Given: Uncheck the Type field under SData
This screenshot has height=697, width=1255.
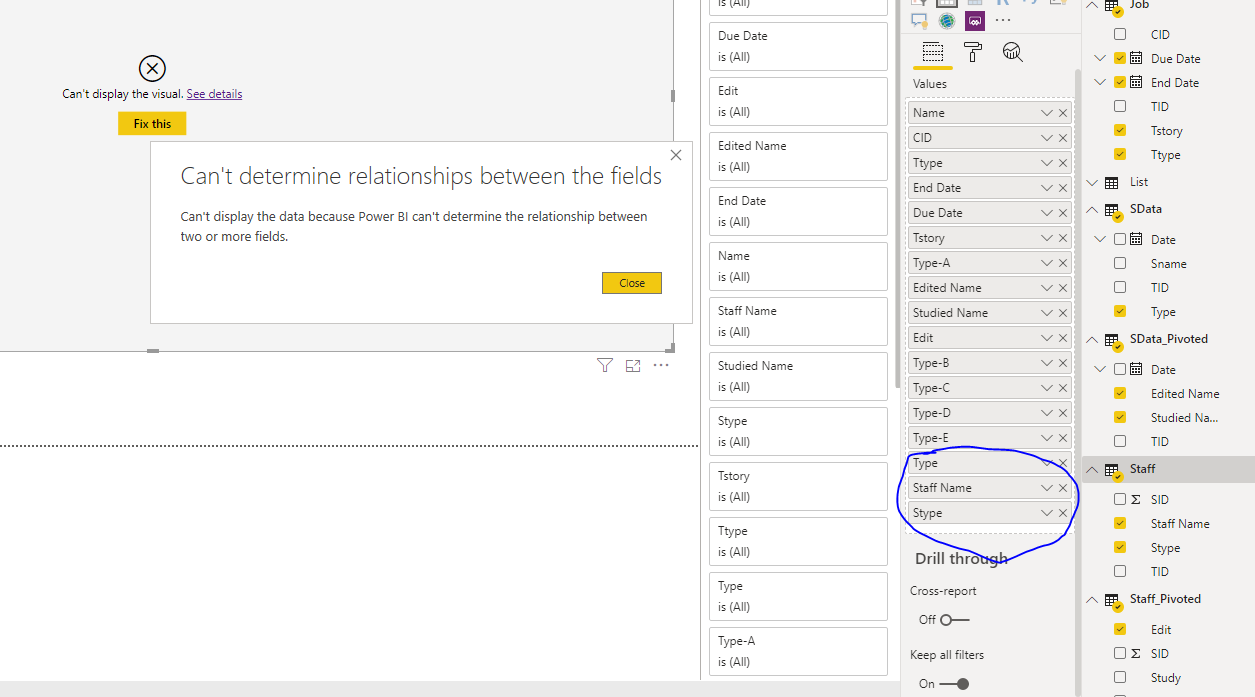Looking at the screenshot, I should point(1120,311).
